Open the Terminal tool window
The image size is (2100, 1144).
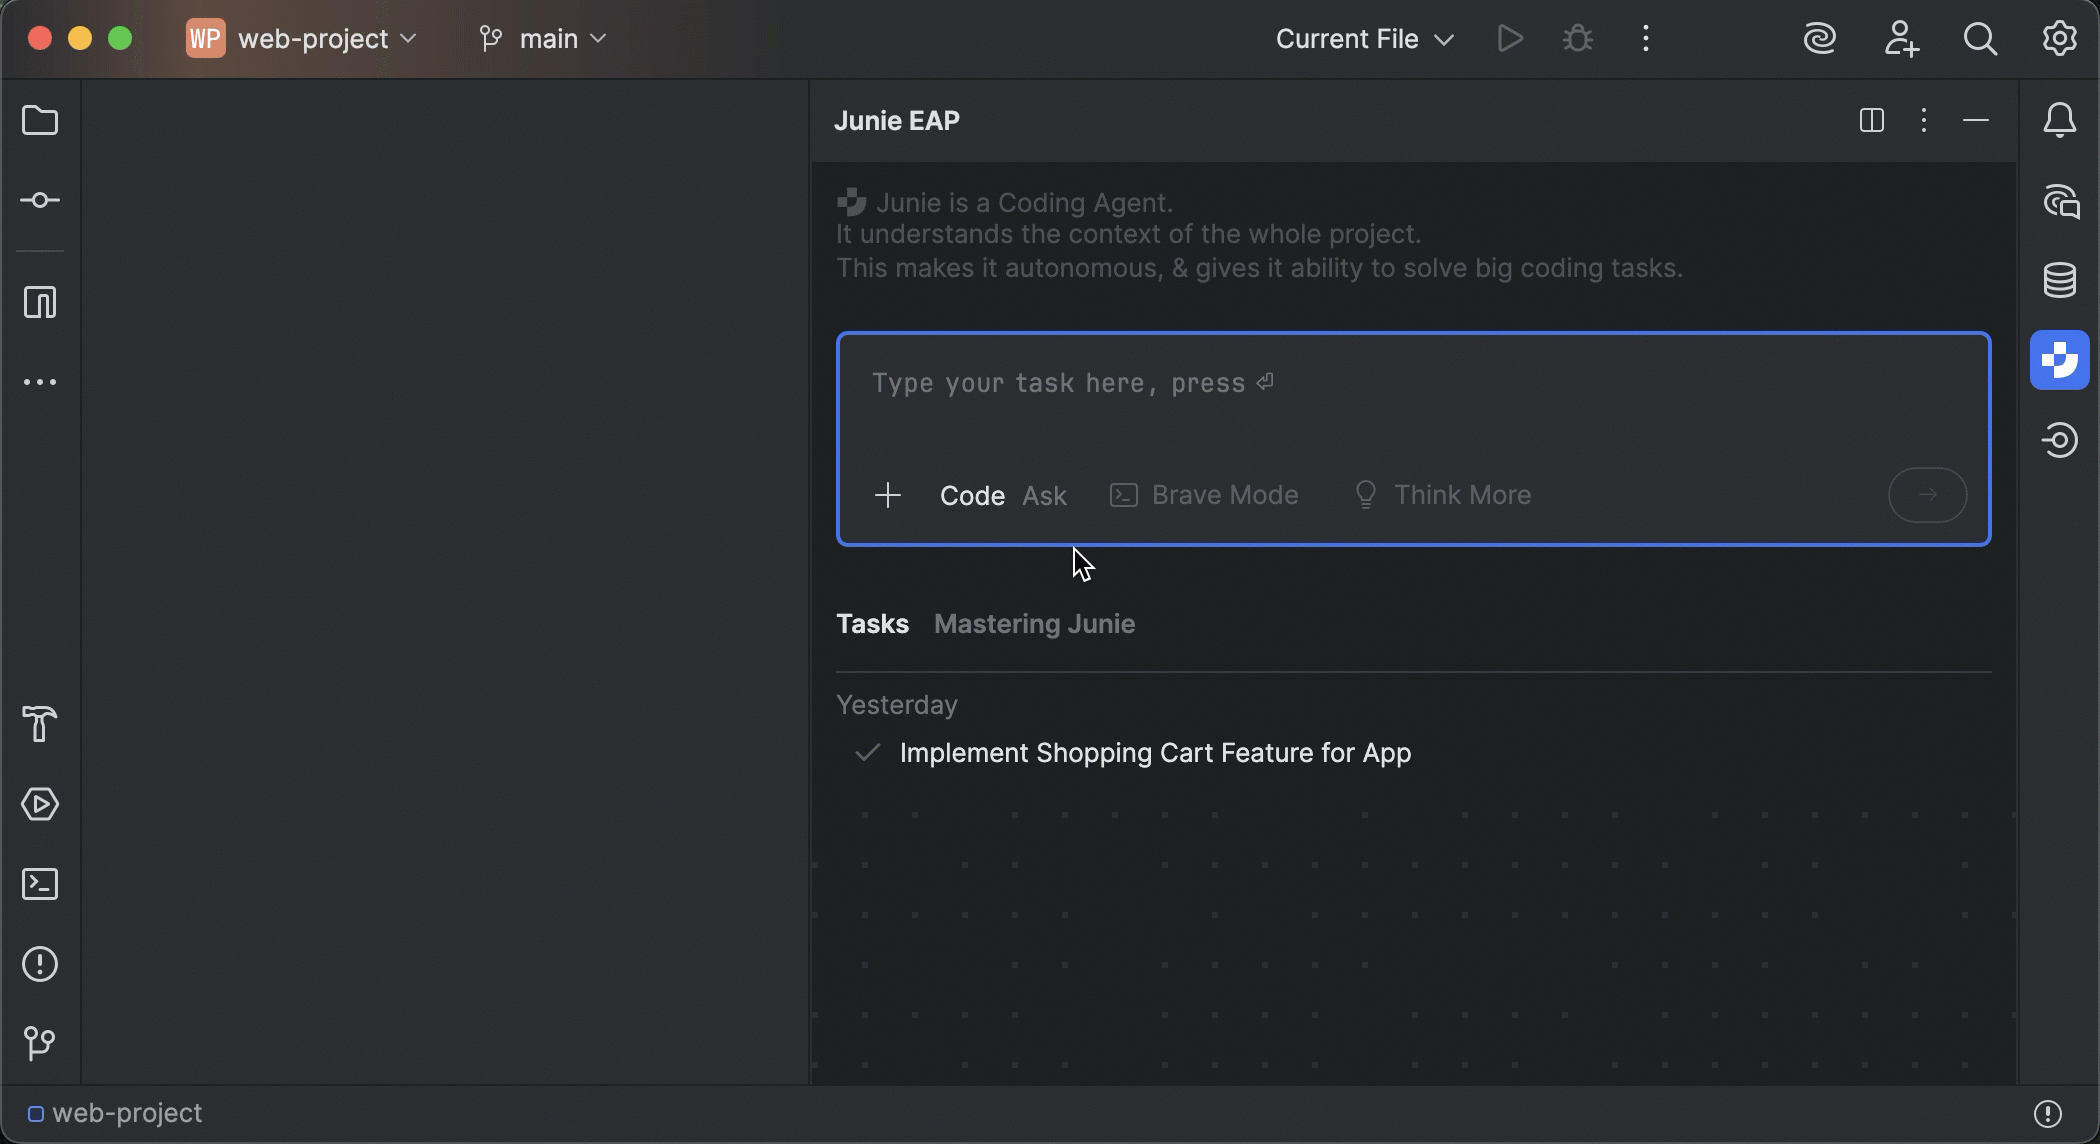(x=40, y=884)
